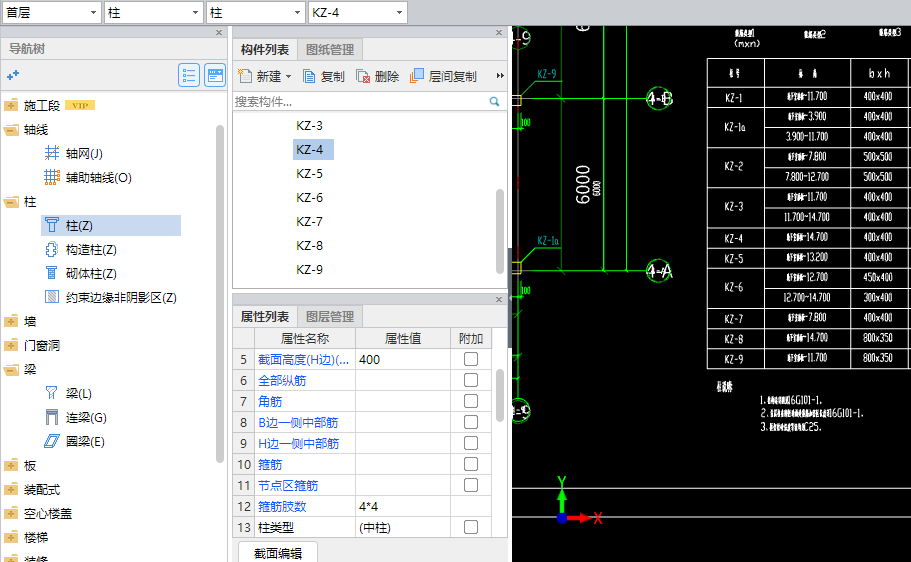Collapse the 柱 folder in tree
This screenshot has width=911, height=562.
tap(11, 202)
